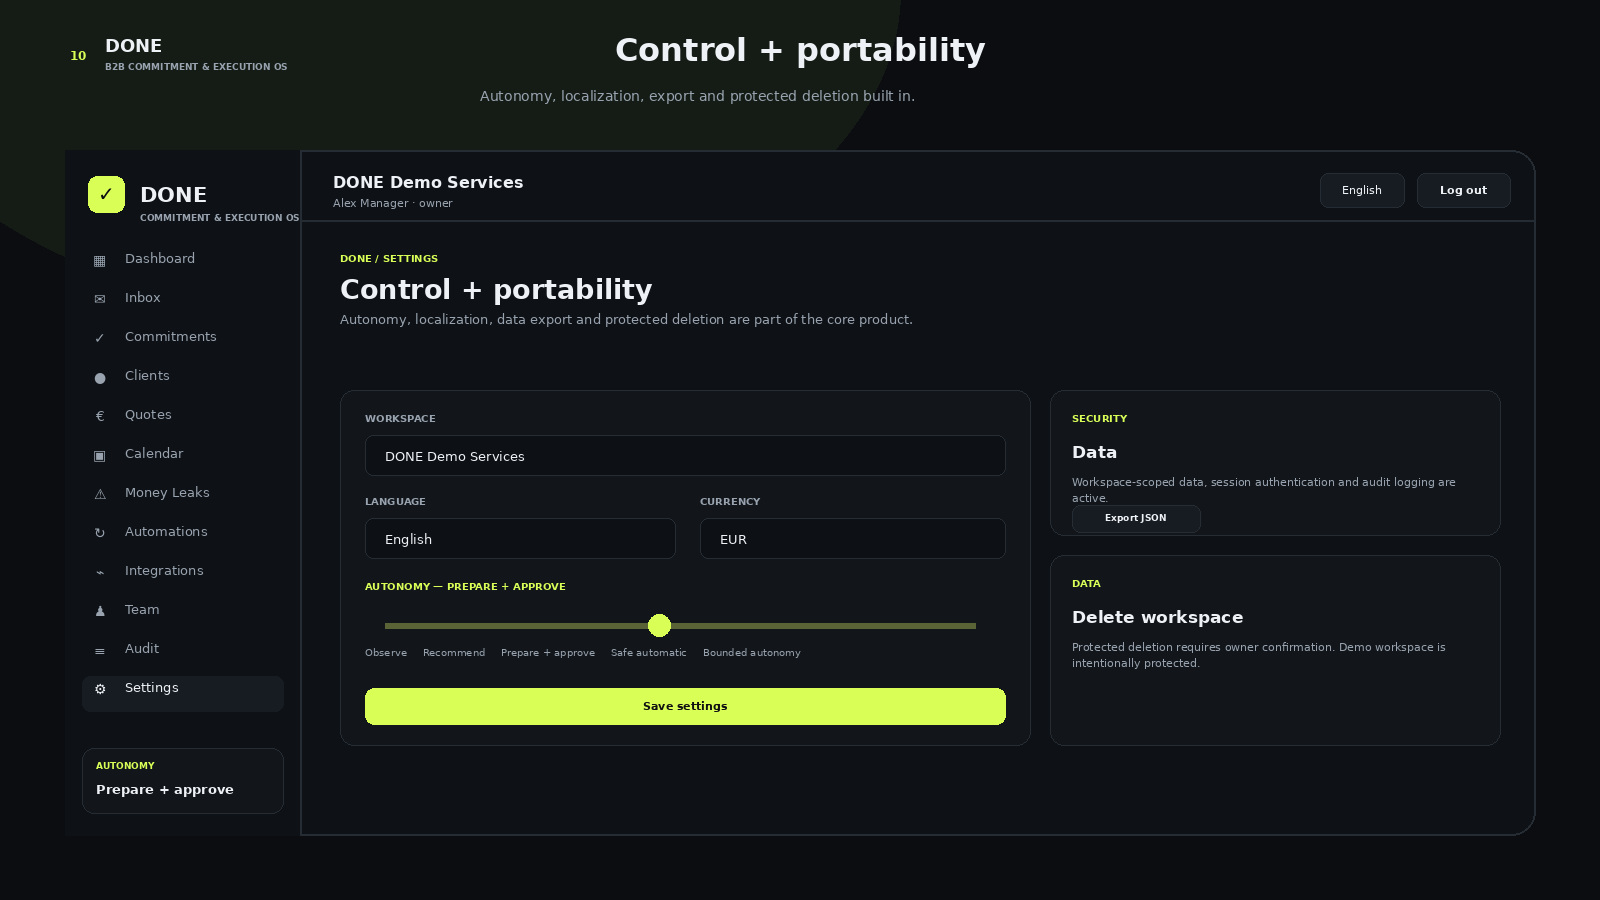Click the DONE / SETTINGS breadcrumb
Image resolution: width=1600 pixels, height=900 pixels.
[x=389, y=259]
